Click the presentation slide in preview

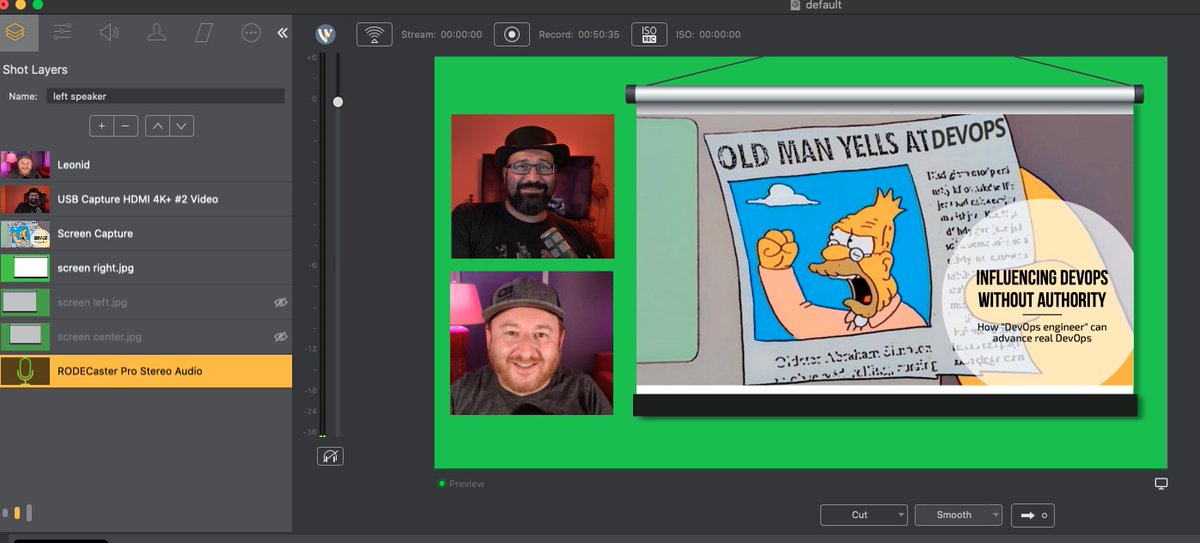(x=885, y=251)
